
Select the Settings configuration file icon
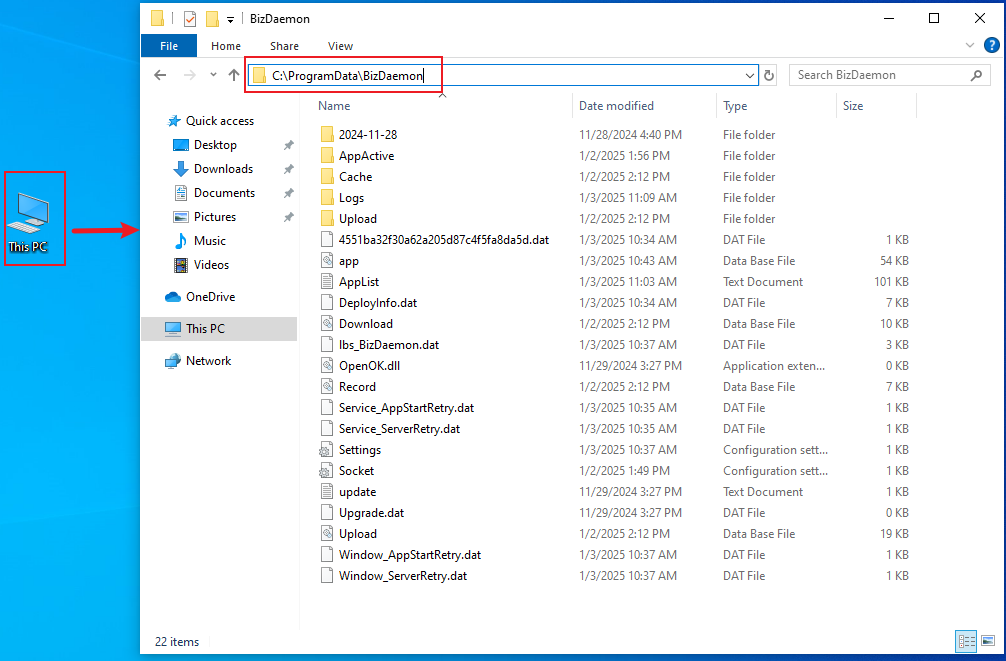point(327,450)
